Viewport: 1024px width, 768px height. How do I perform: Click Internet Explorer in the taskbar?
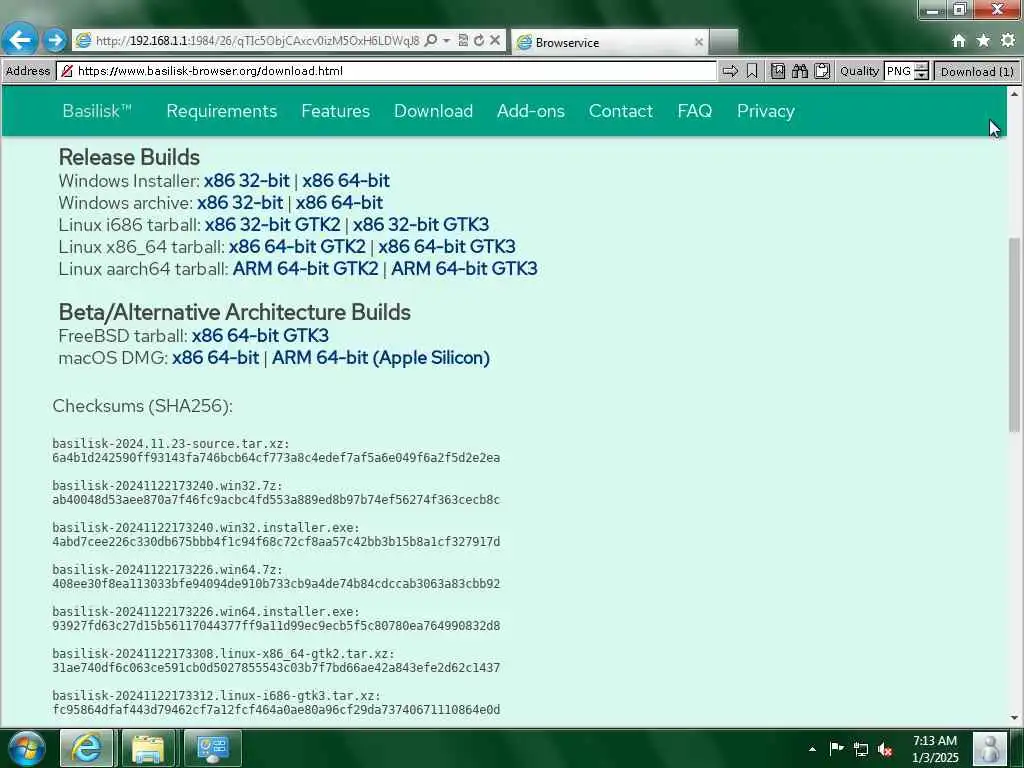[x=87, y=748]
